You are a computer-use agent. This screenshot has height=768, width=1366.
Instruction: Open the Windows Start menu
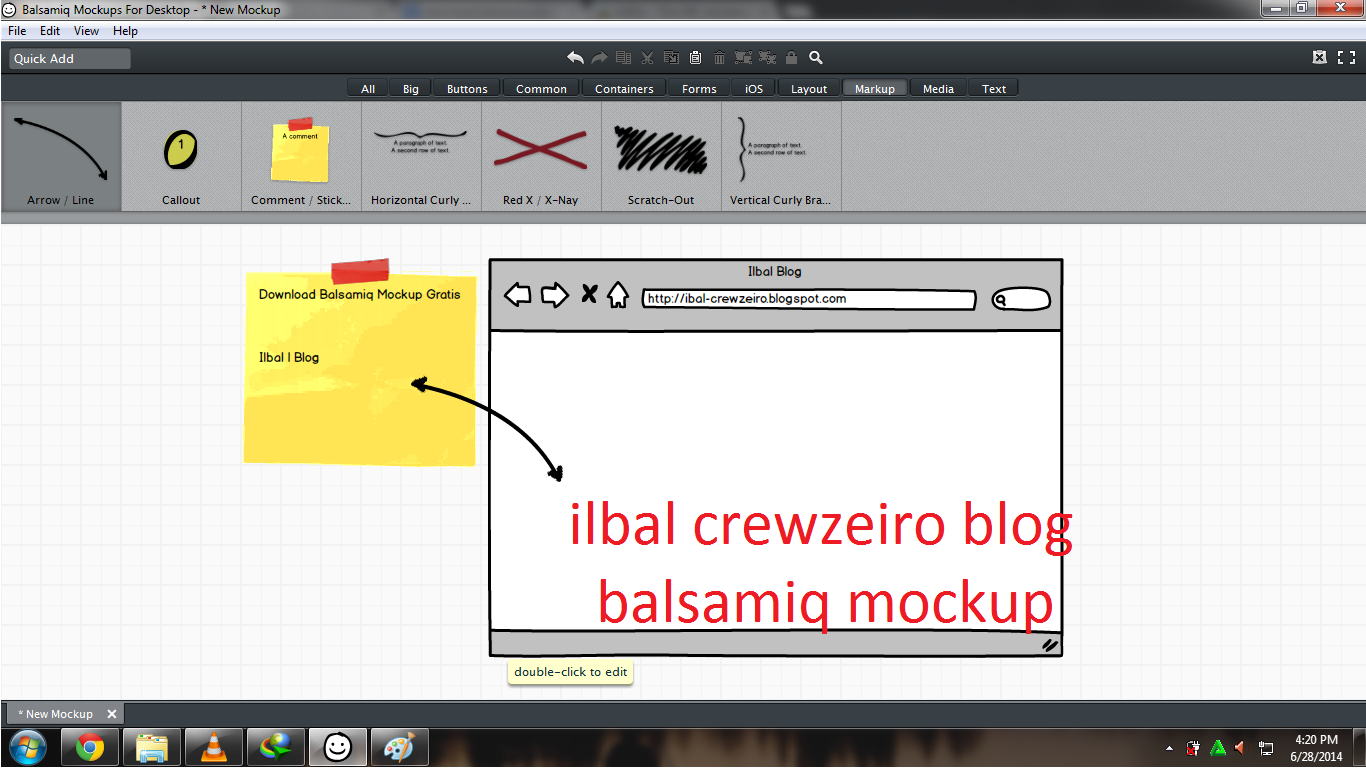tap(27, 747)
